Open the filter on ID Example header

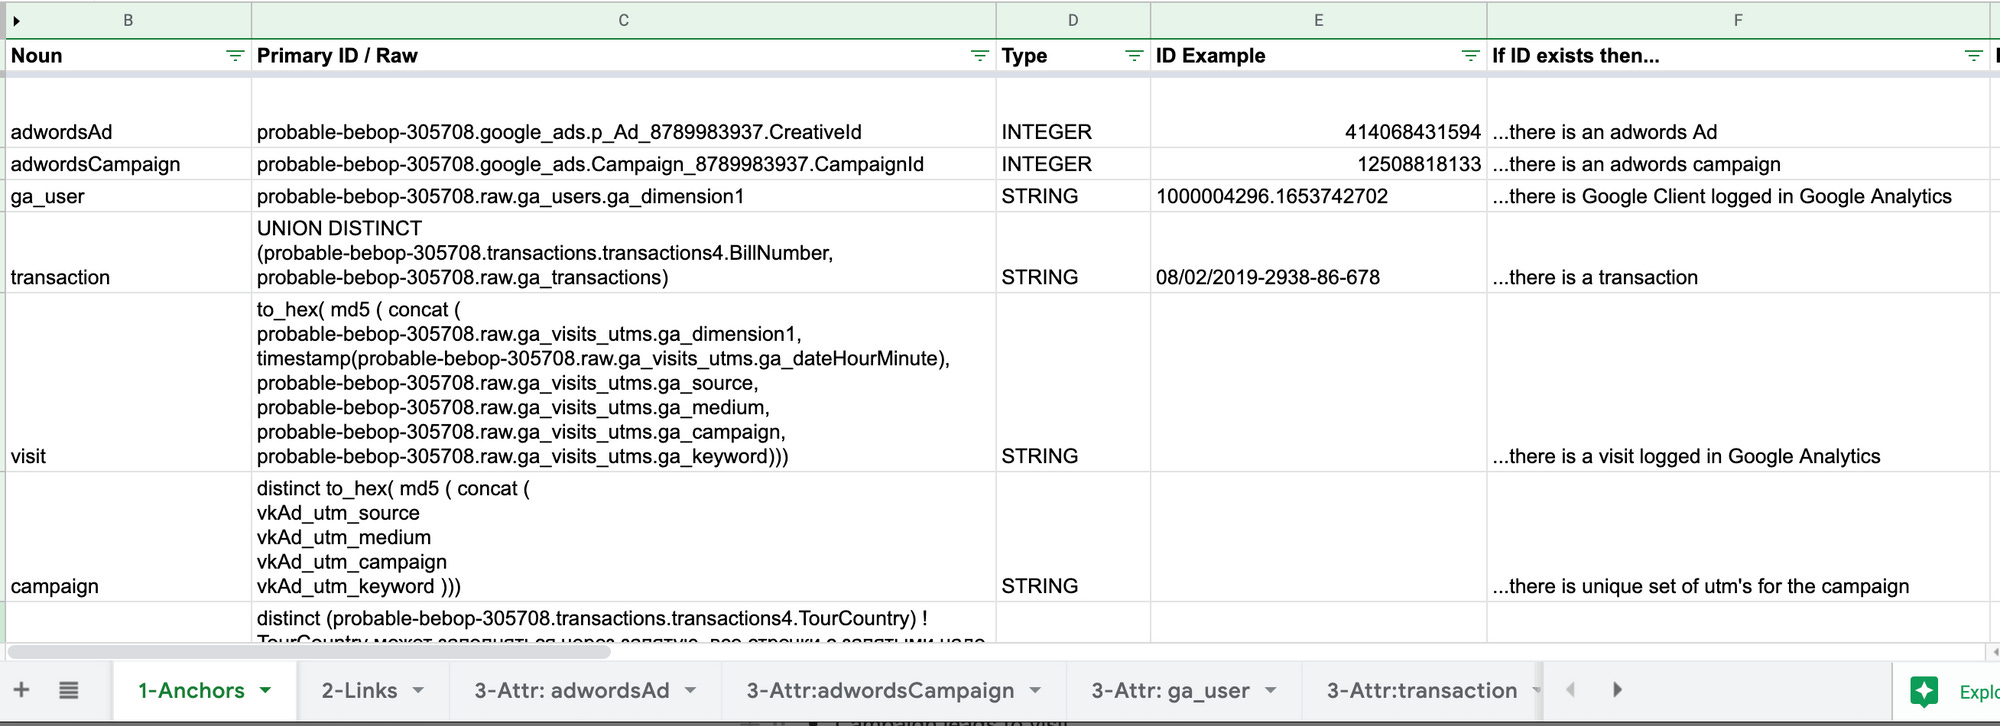[1470, 56]
